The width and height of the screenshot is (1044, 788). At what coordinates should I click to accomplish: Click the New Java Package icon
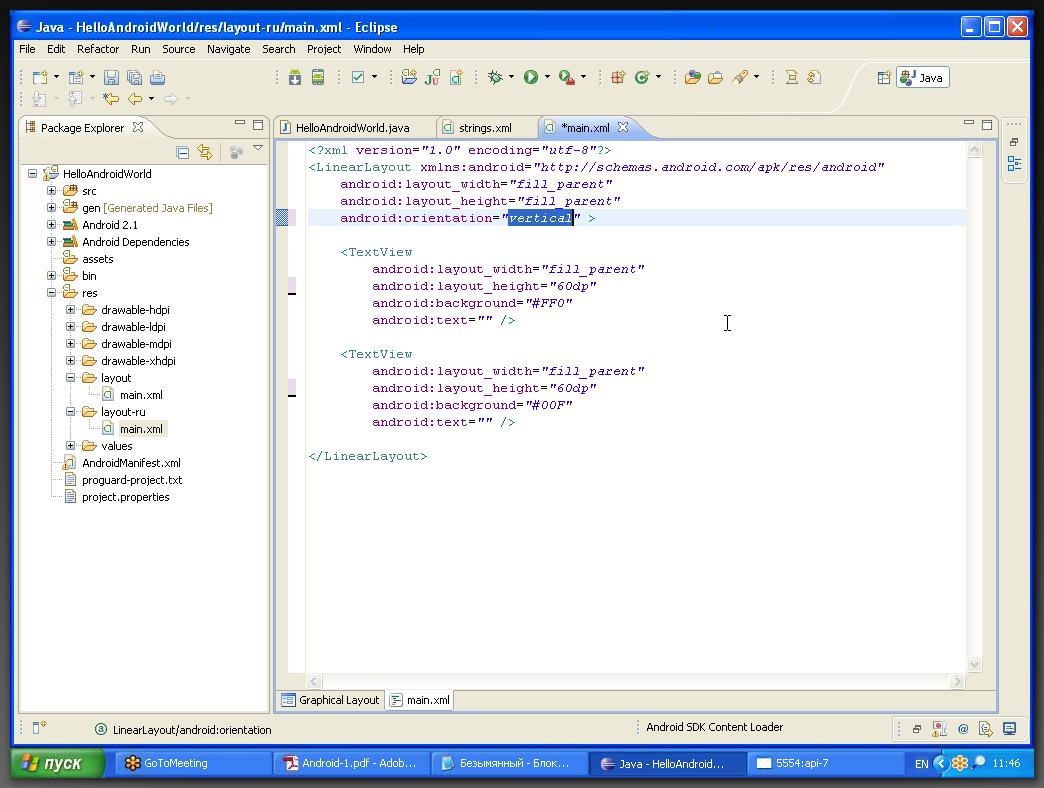(618, 77)
